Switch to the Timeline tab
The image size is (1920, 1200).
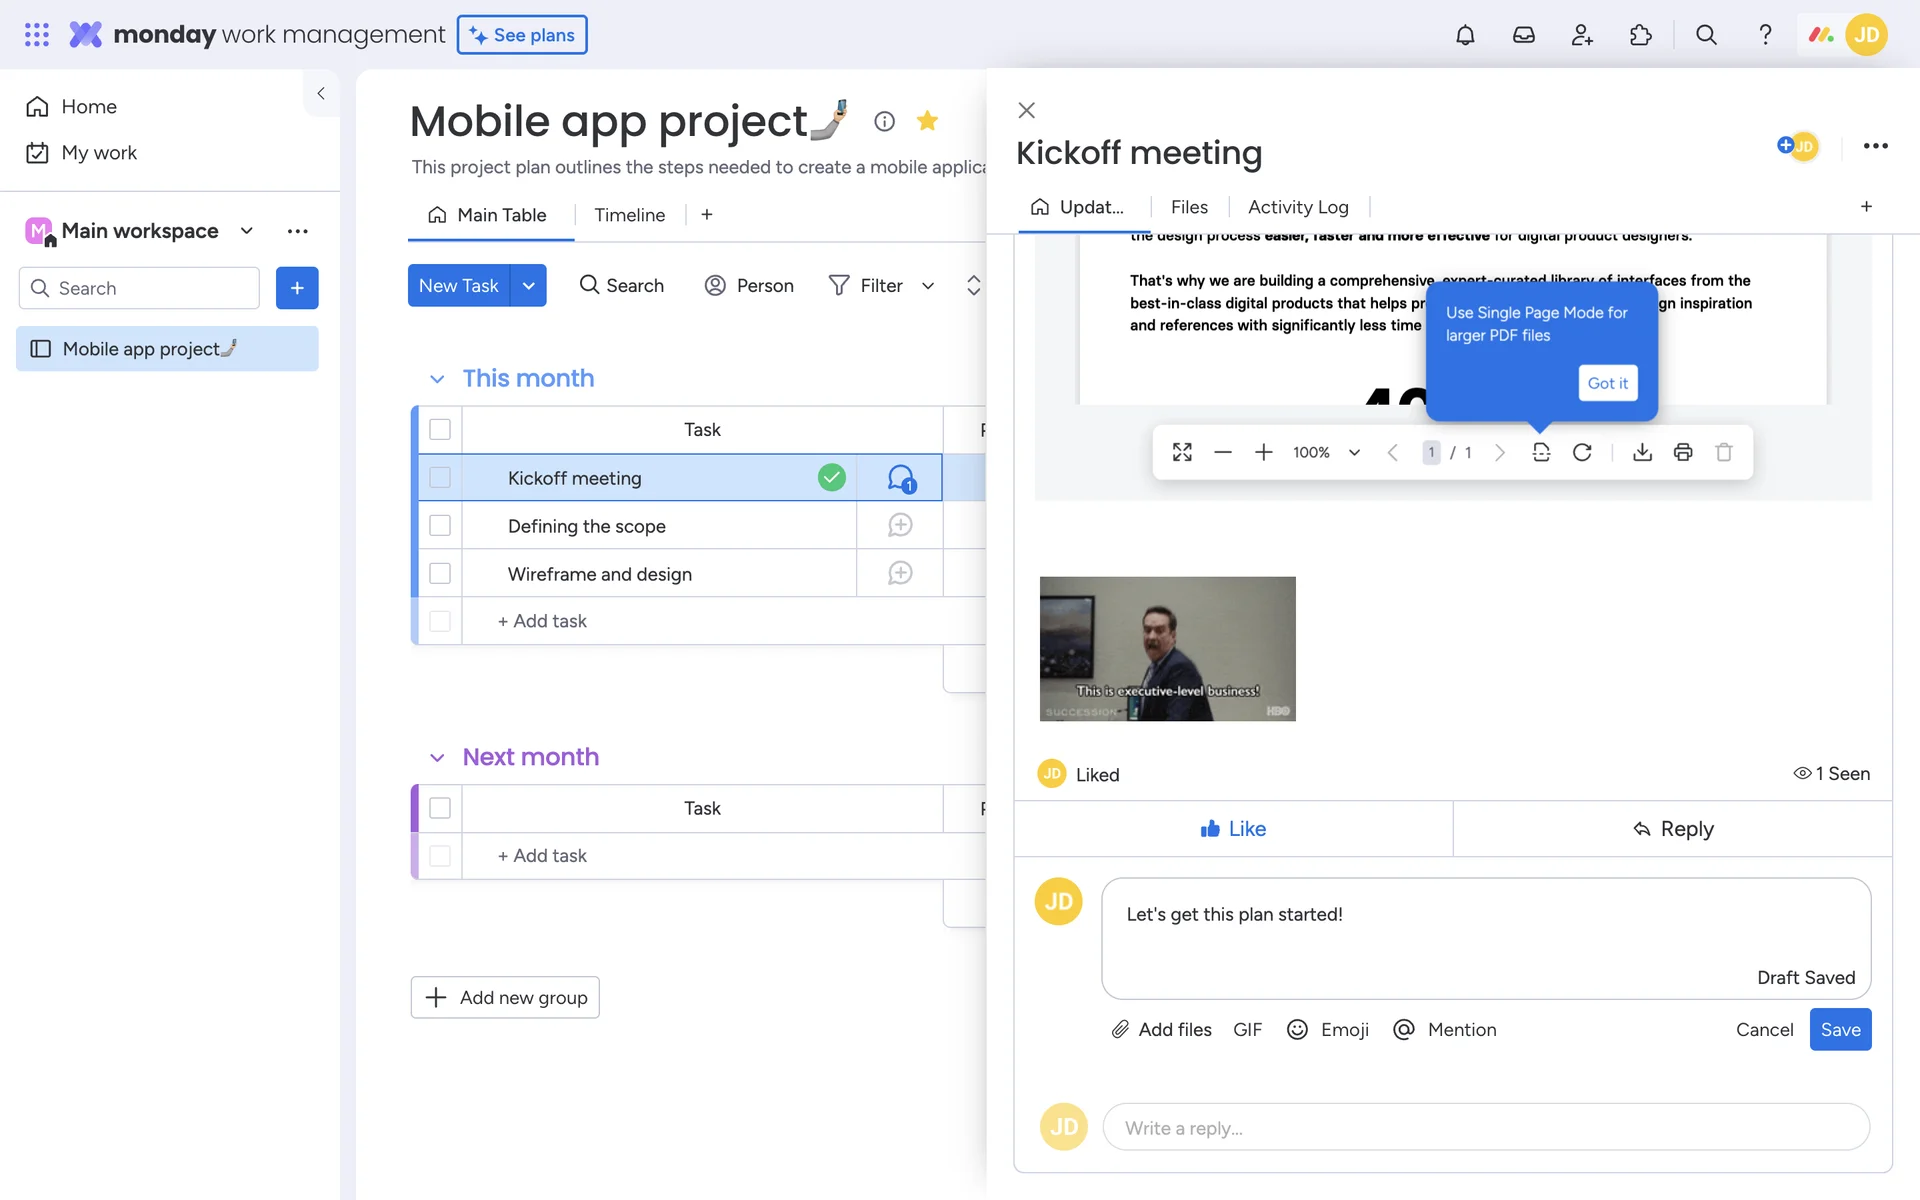[x=629, y=215]
